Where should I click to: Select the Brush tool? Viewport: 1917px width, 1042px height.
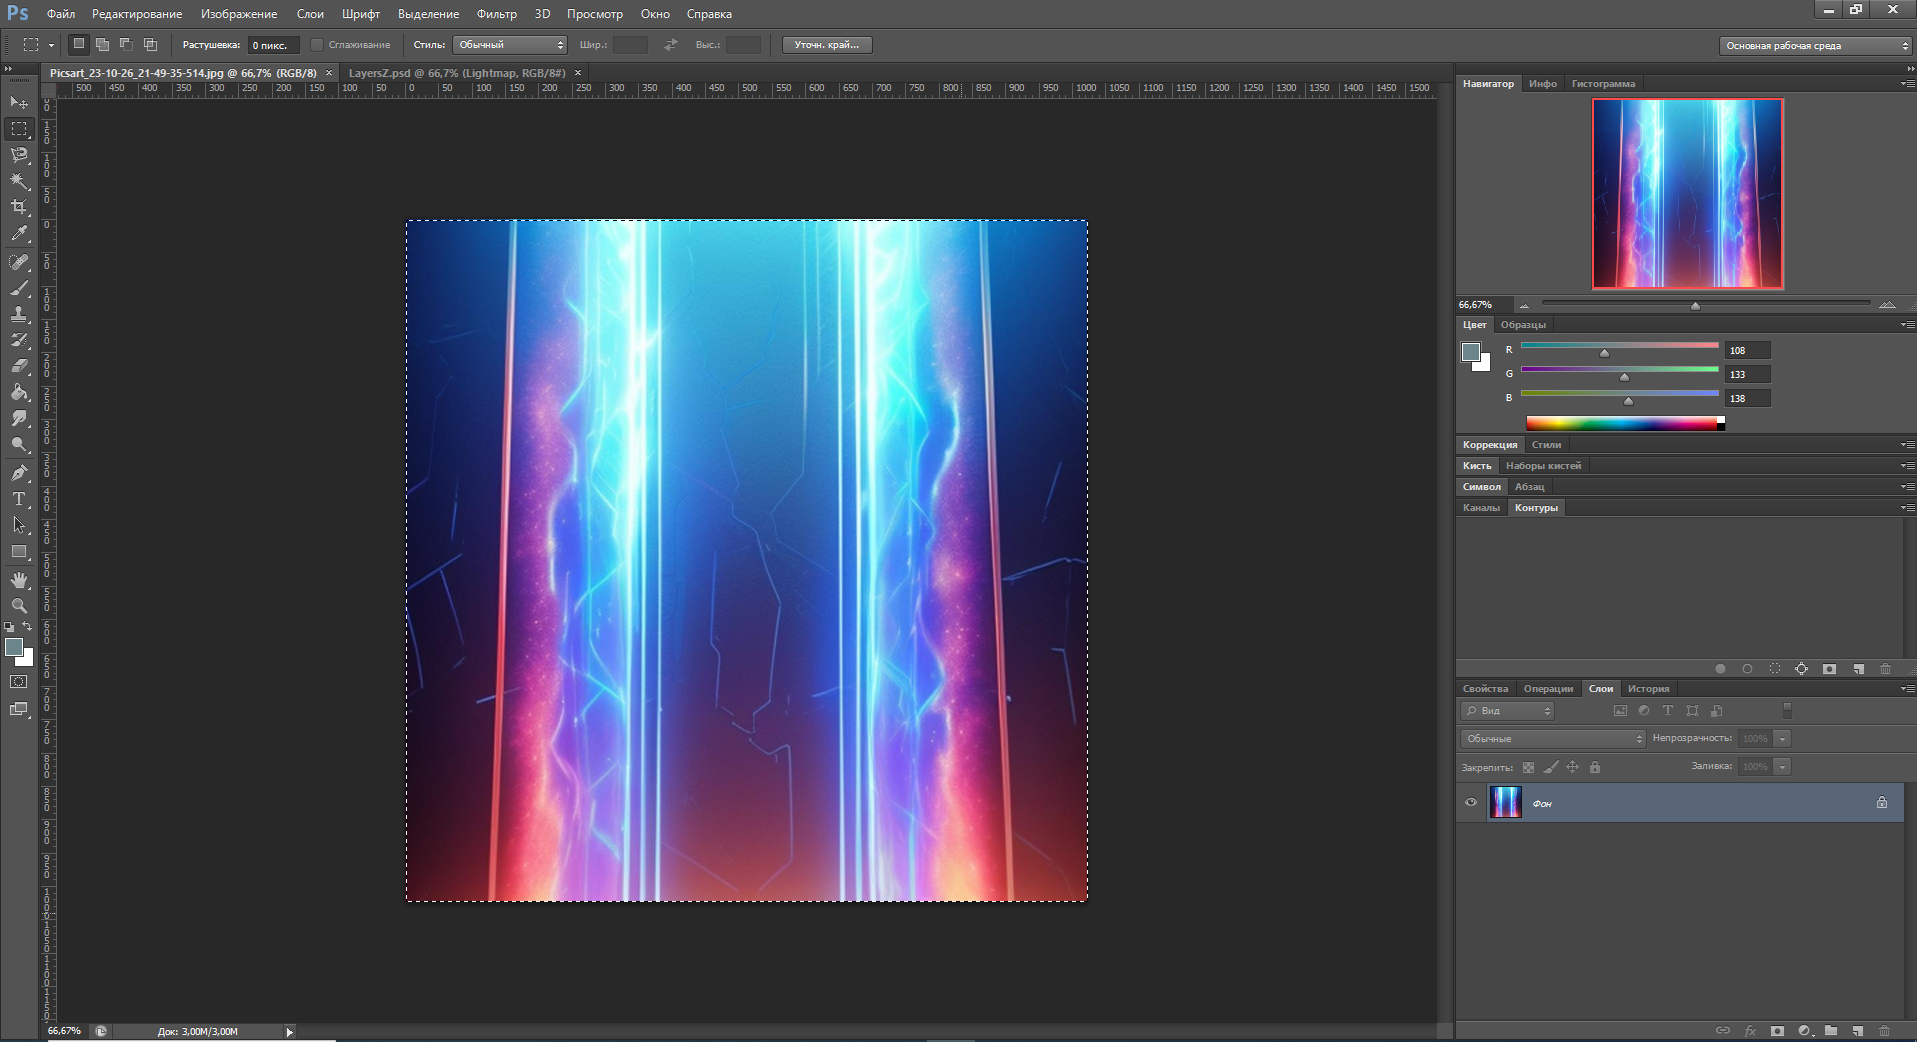tap(19, 288)
